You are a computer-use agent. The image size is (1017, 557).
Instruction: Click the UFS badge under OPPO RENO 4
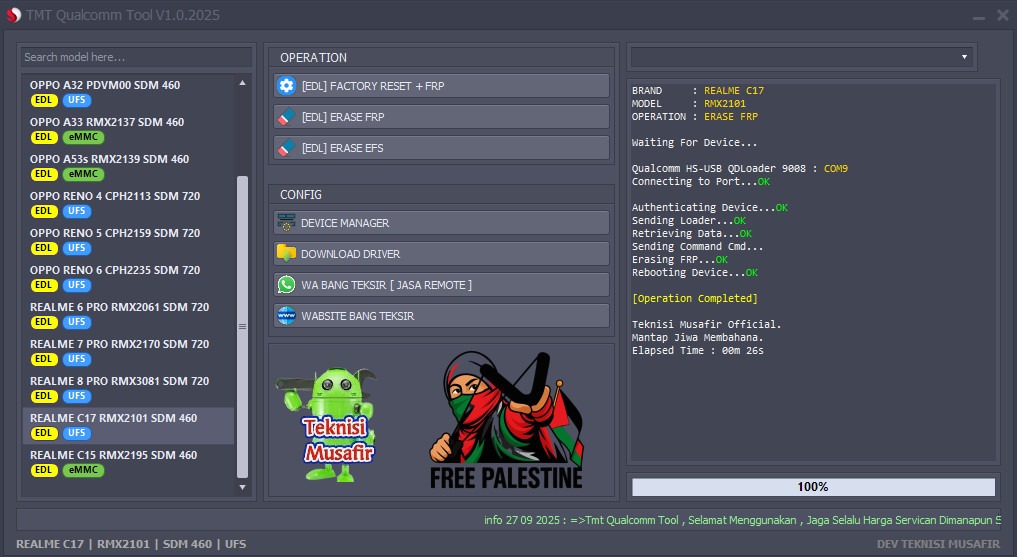[x=77, y=211]
